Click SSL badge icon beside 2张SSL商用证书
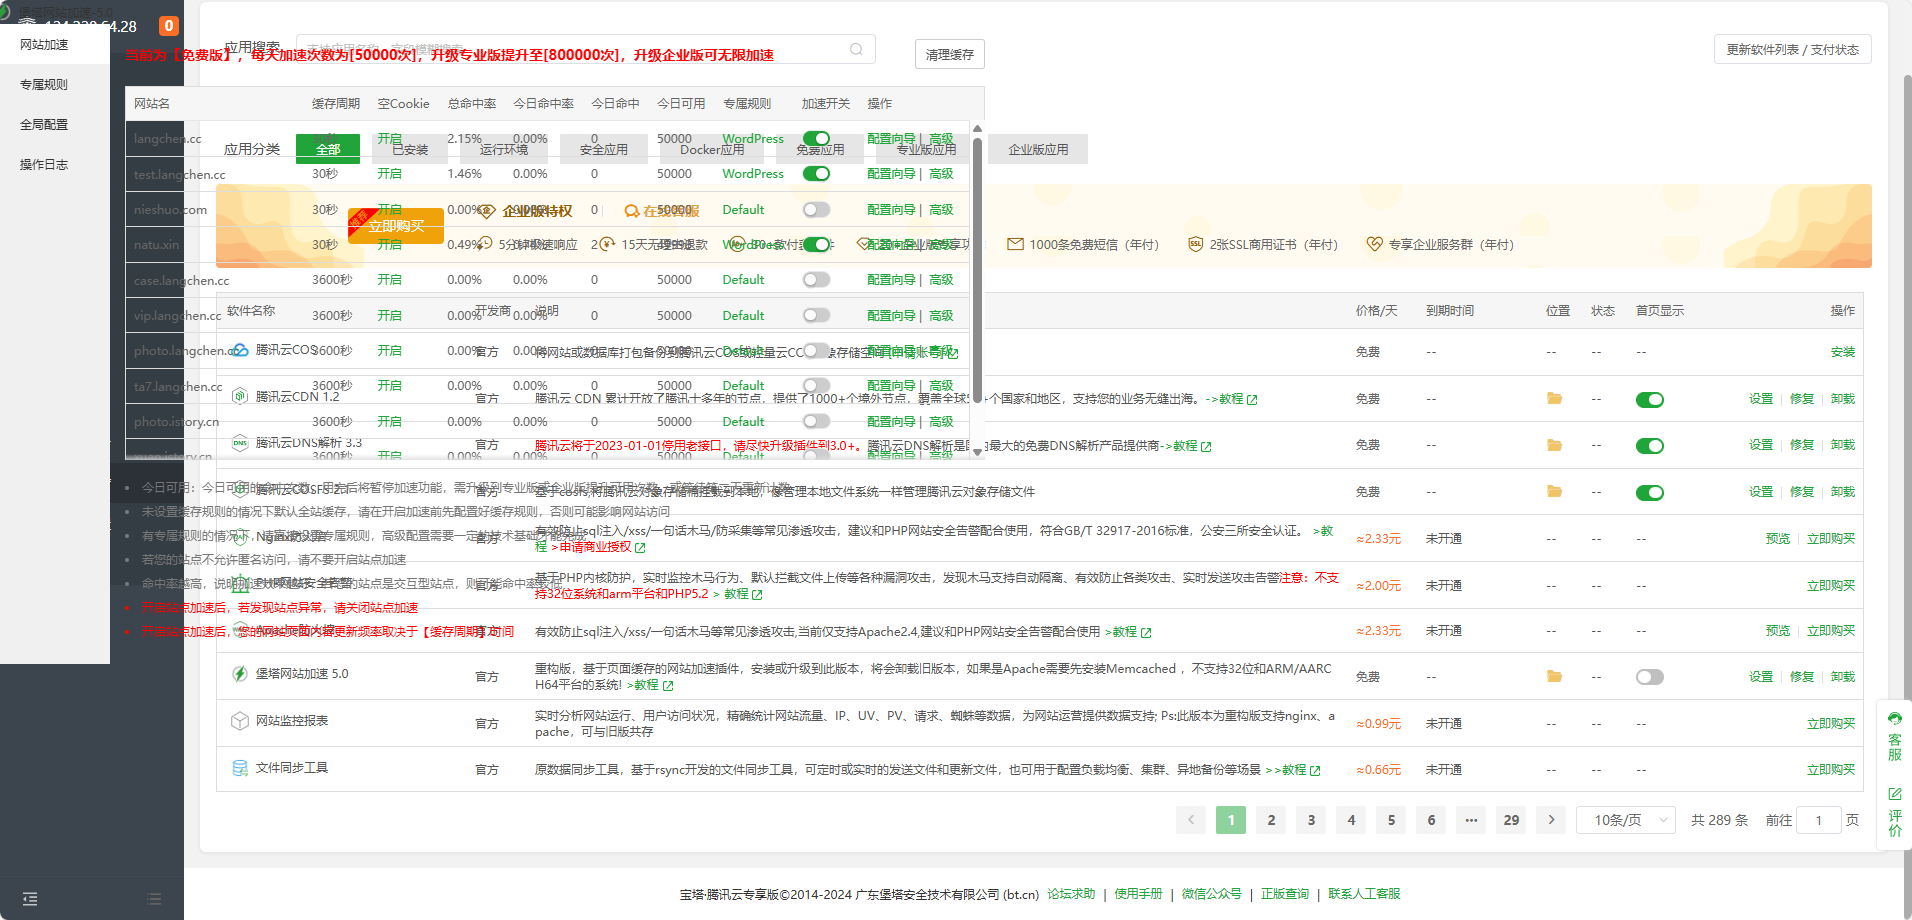 1195,244
